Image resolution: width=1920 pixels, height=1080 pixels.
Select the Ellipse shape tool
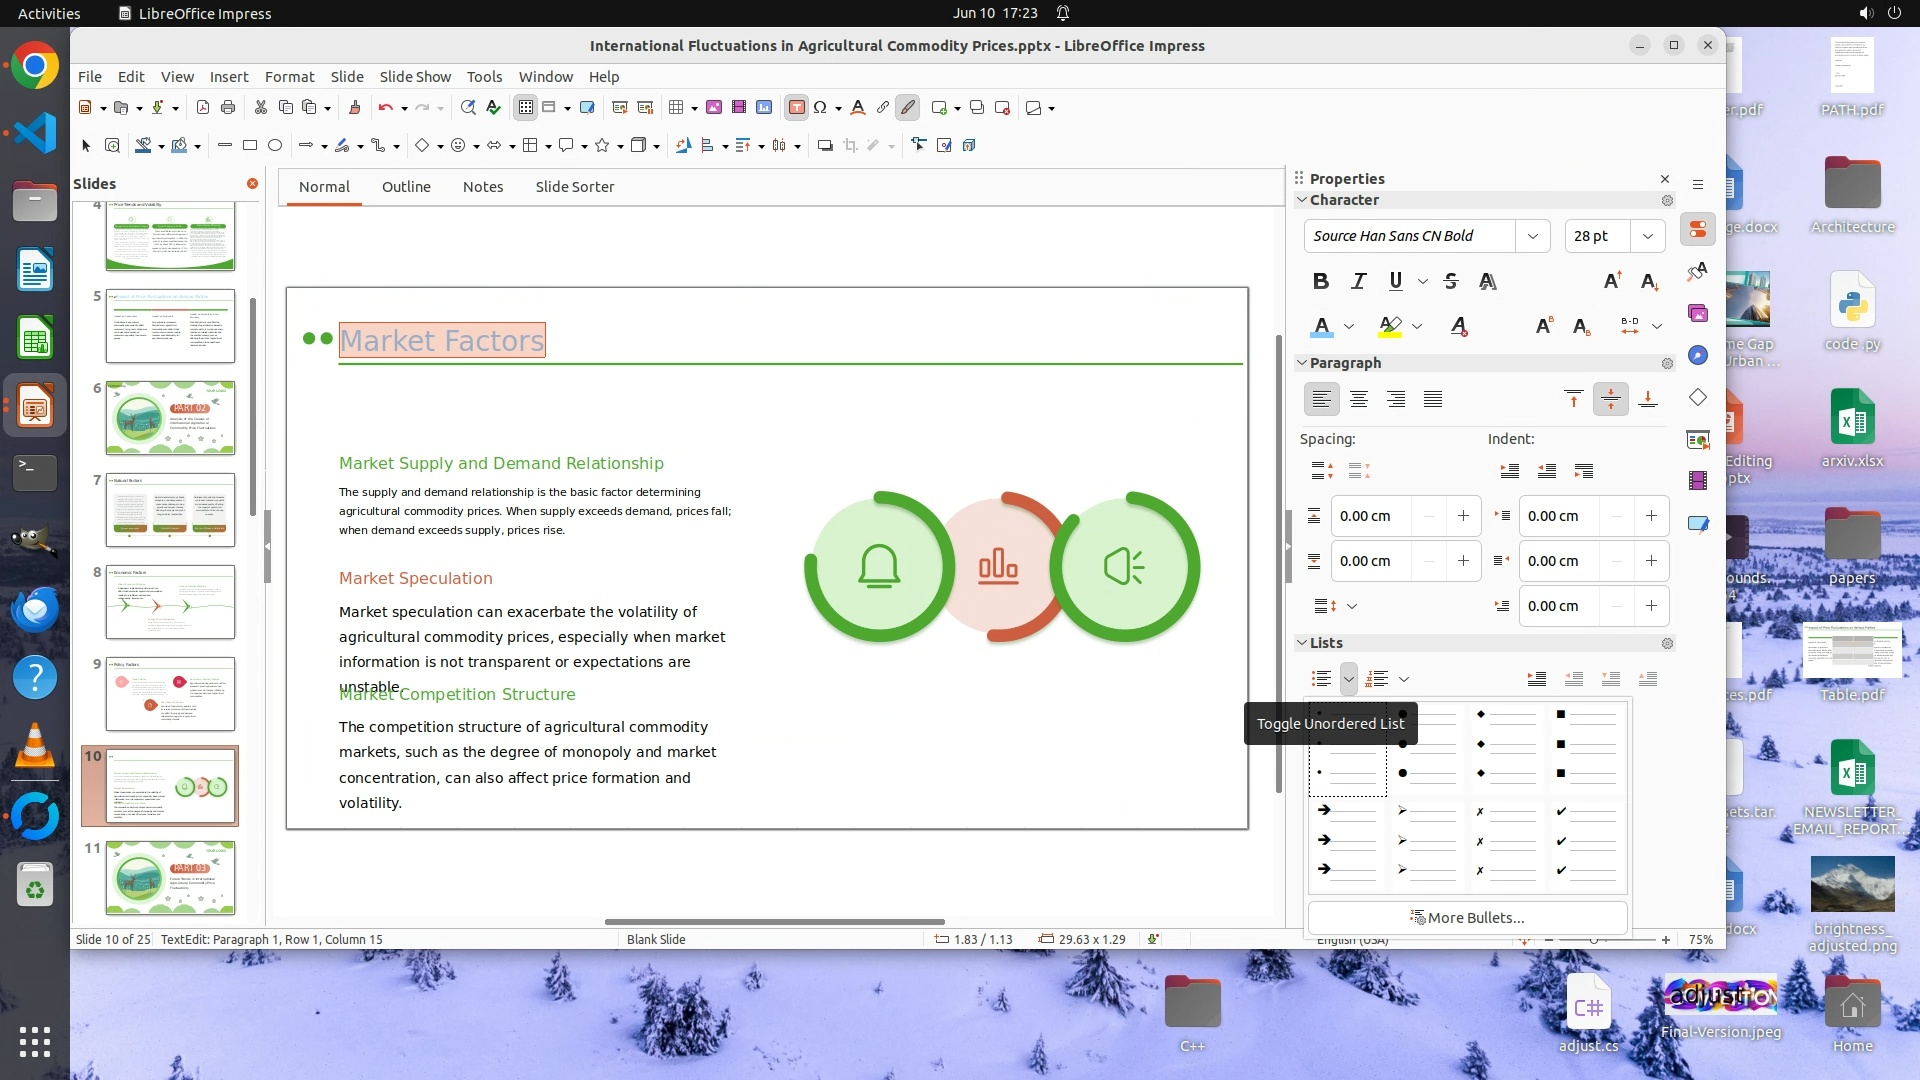click(275, 145)
